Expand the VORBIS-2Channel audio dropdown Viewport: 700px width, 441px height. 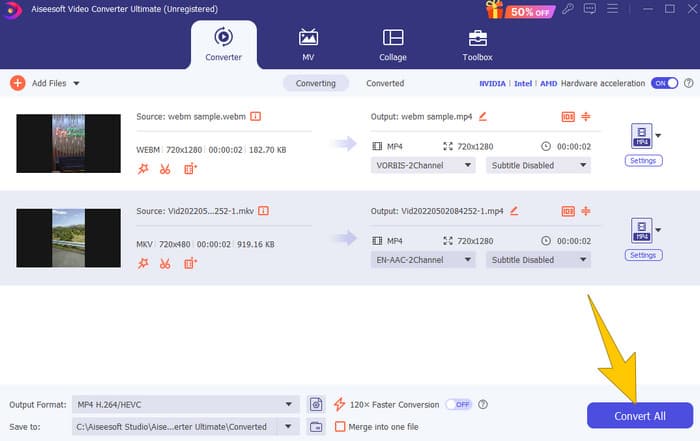424,165
